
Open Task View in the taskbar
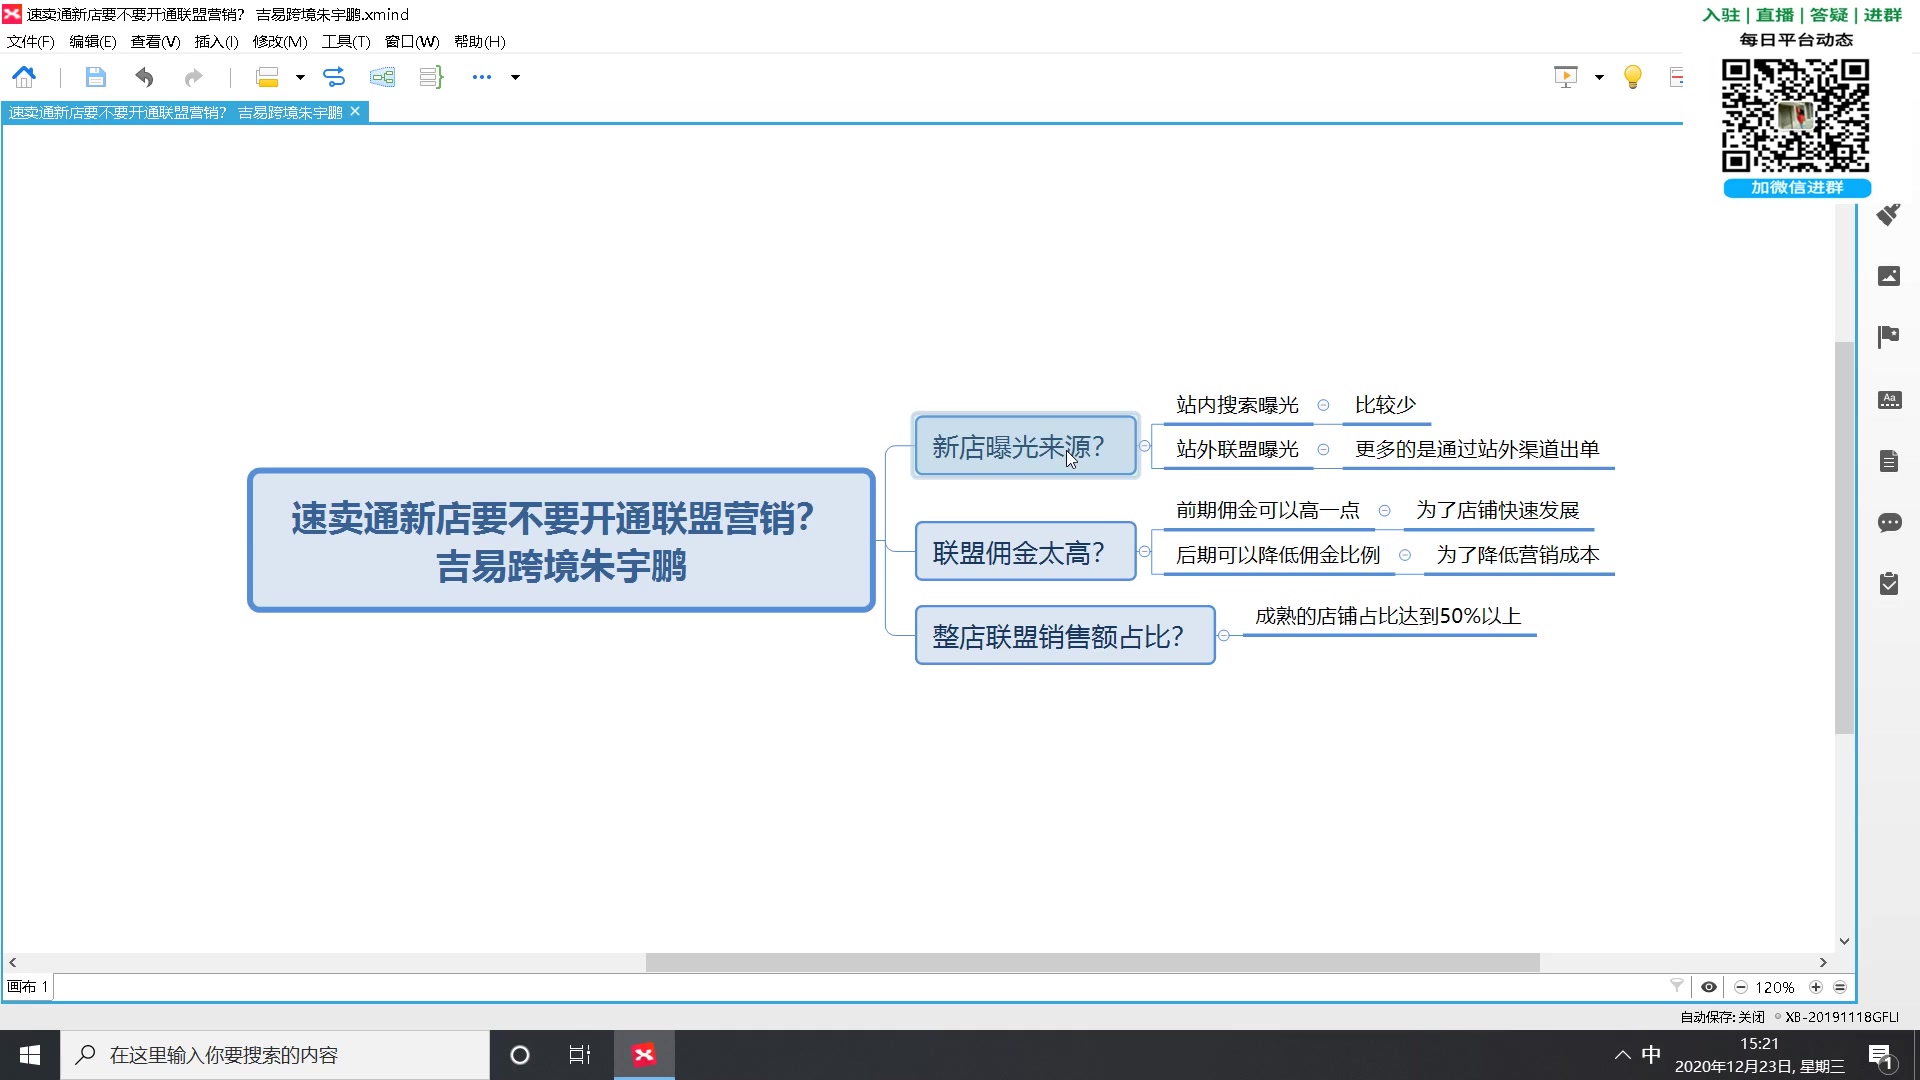coord(580,1055)
